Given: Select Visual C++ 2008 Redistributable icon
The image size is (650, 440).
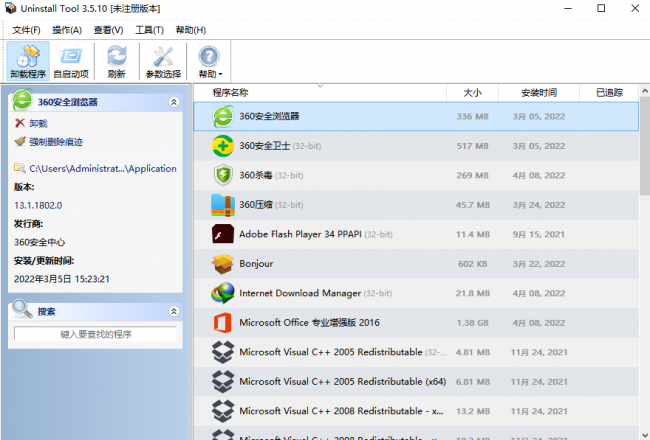Looking at the screenshot, I should point(223,411).
